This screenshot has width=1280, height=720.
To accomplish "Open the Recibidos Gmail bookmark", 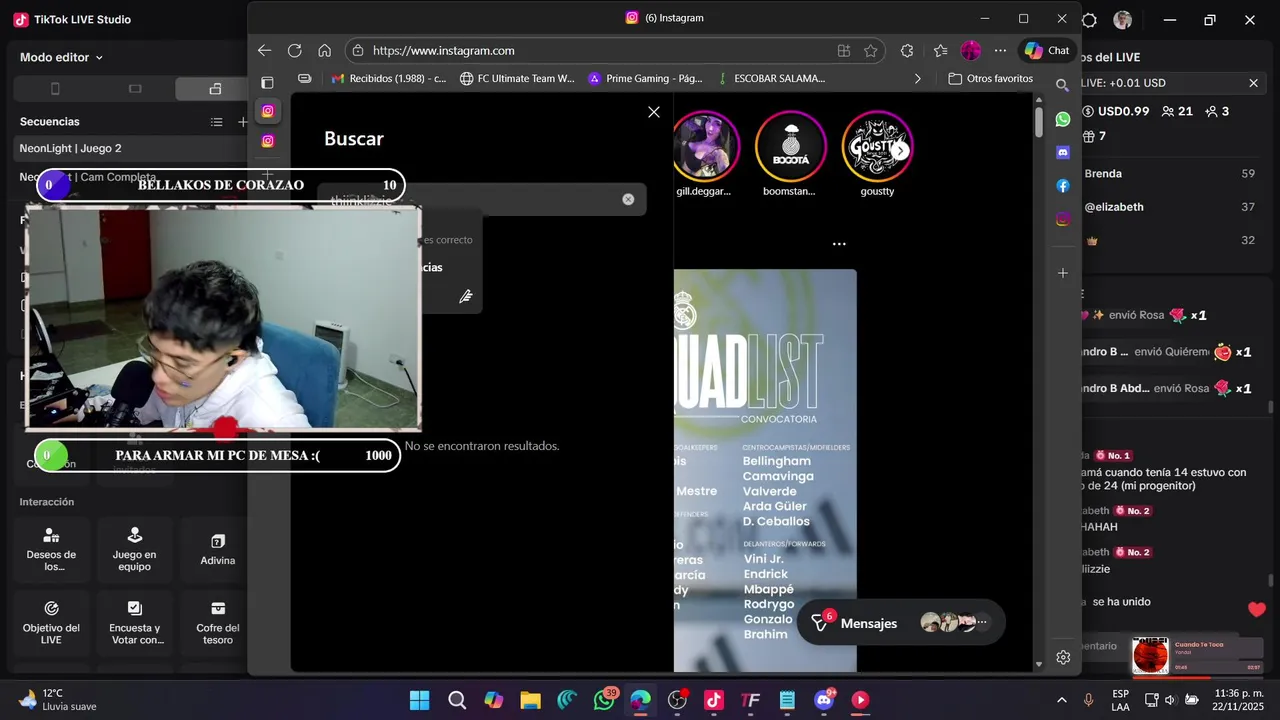I will (x=389, y=78).
